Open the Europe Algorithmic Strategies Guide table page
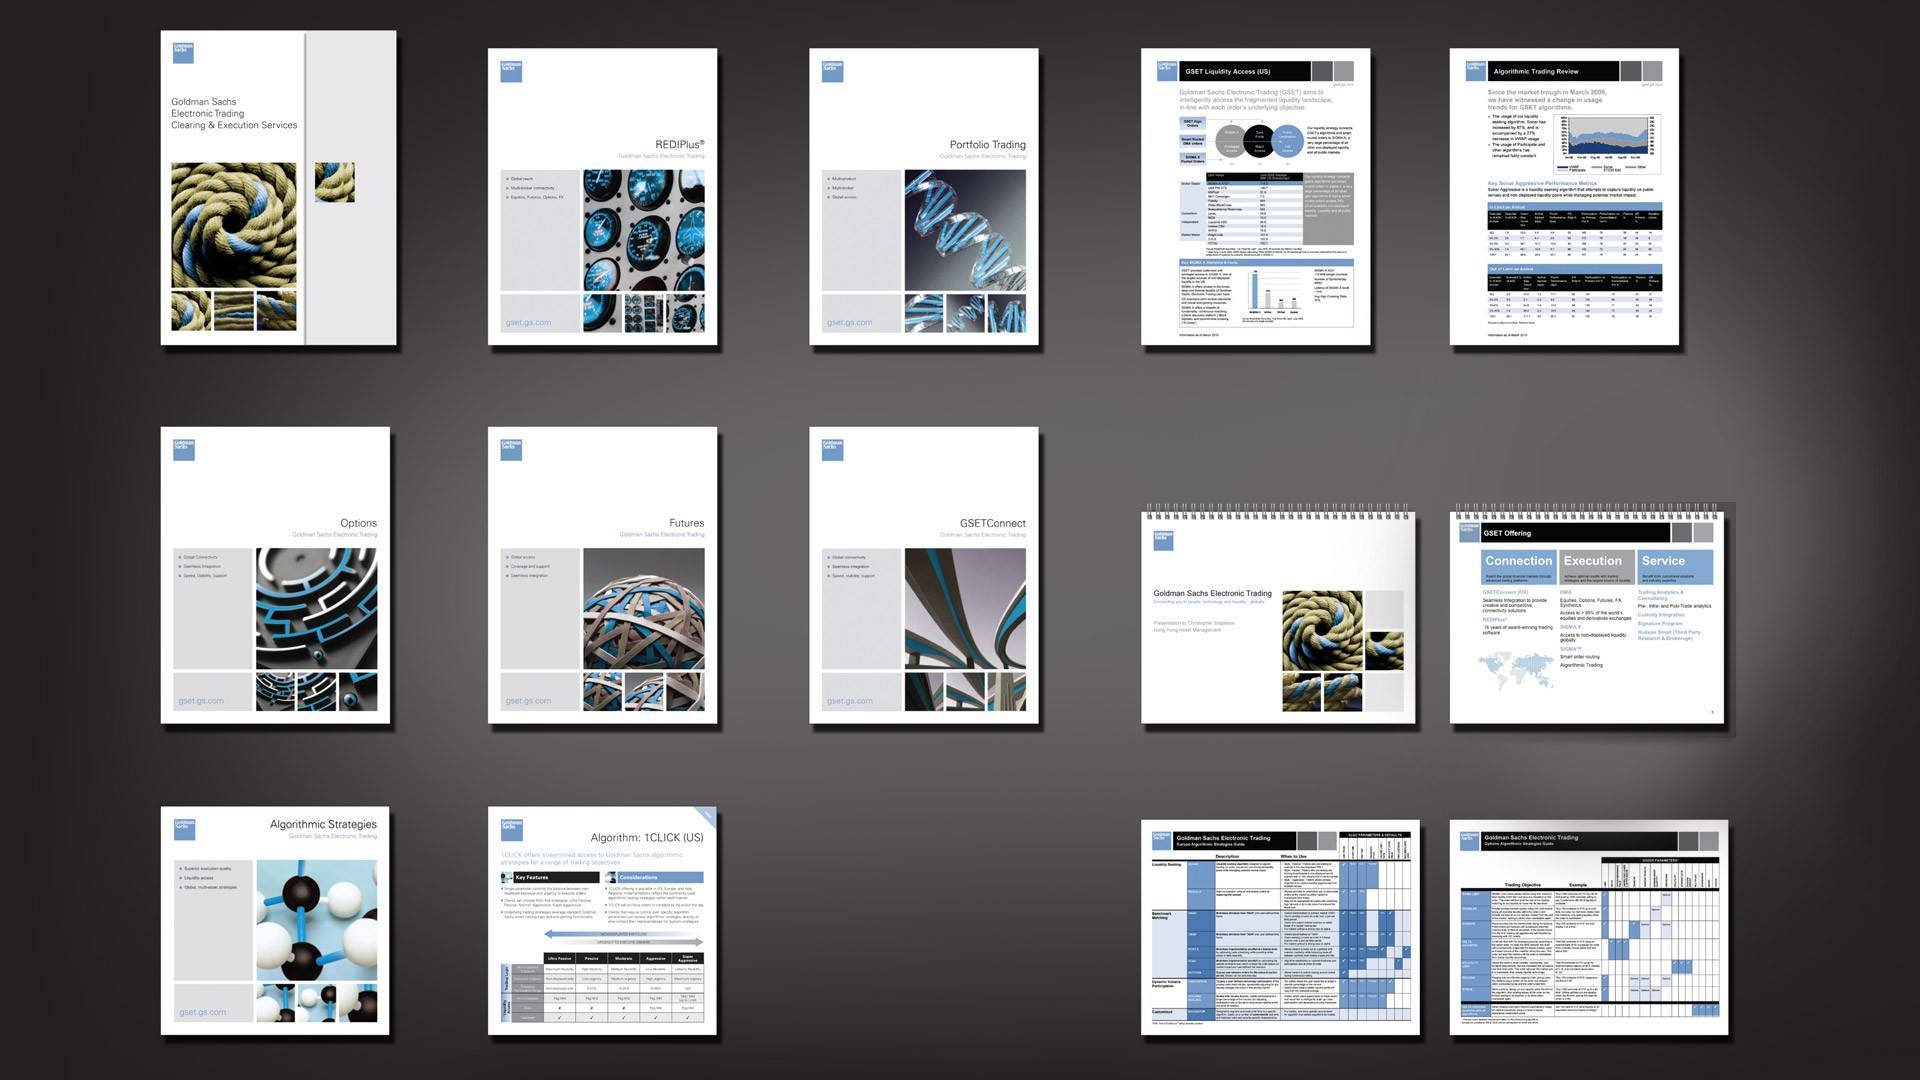Image resolution: width=1920 pixels, height=1080 pixels. click(x=1280, y=928)
